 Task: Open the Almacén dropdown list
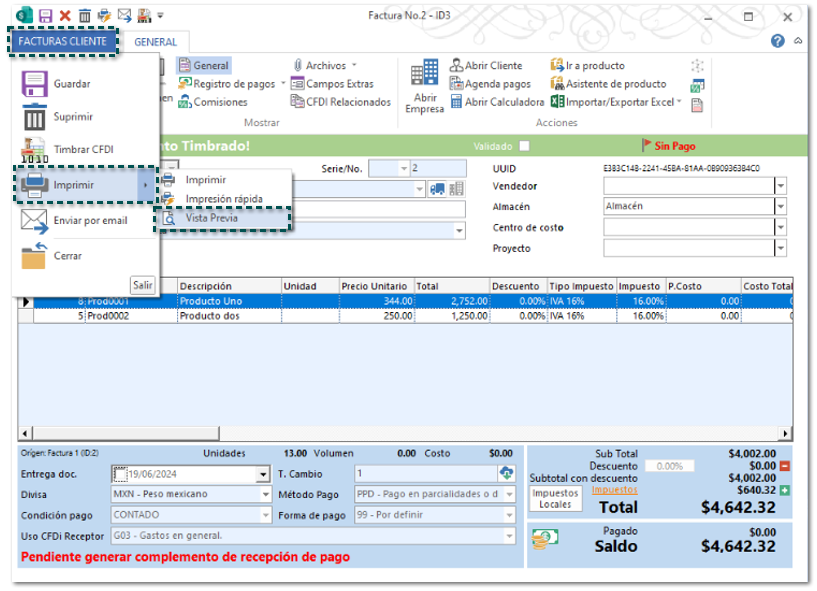click(x=781, y=206)
